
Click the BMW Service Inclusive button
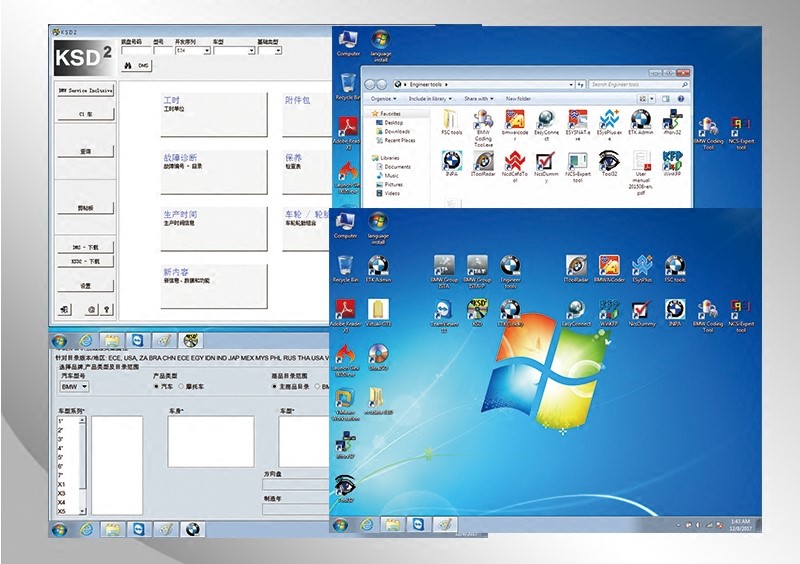[85, 90]
